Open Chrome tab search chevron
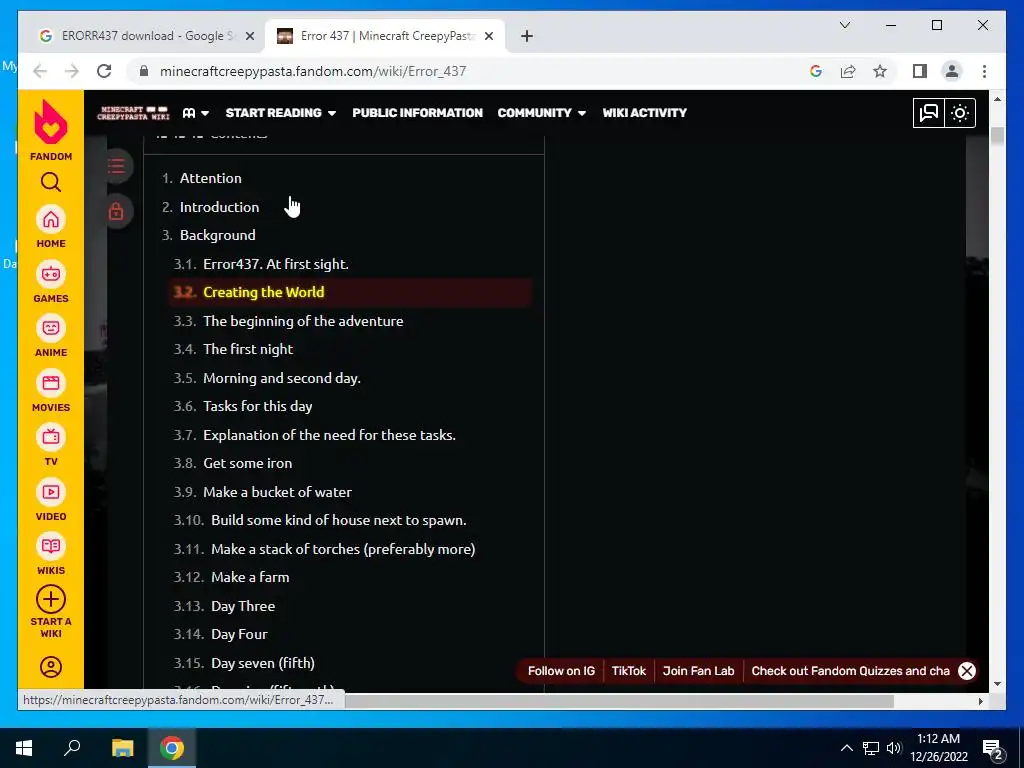Viewport: 1024px width, 768px height. point(844,25)
